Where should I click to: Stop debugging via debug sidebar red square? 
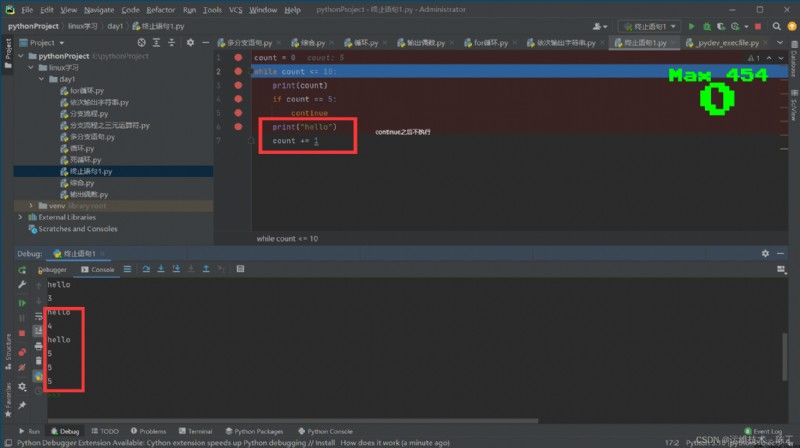[x=22, y=333]
